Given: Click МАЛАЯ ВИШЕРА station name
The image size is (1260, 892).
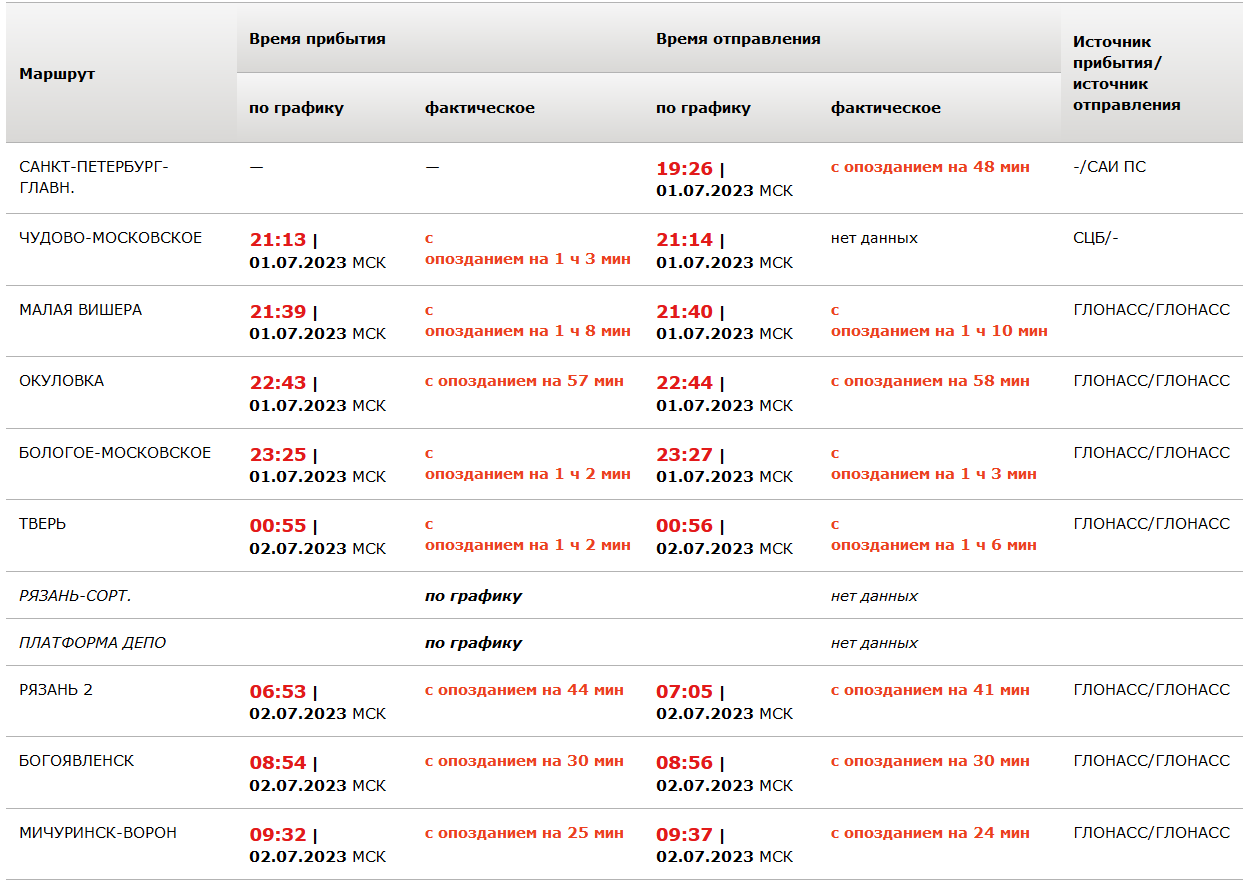Looking at the screenshot, I should [80, 310].
